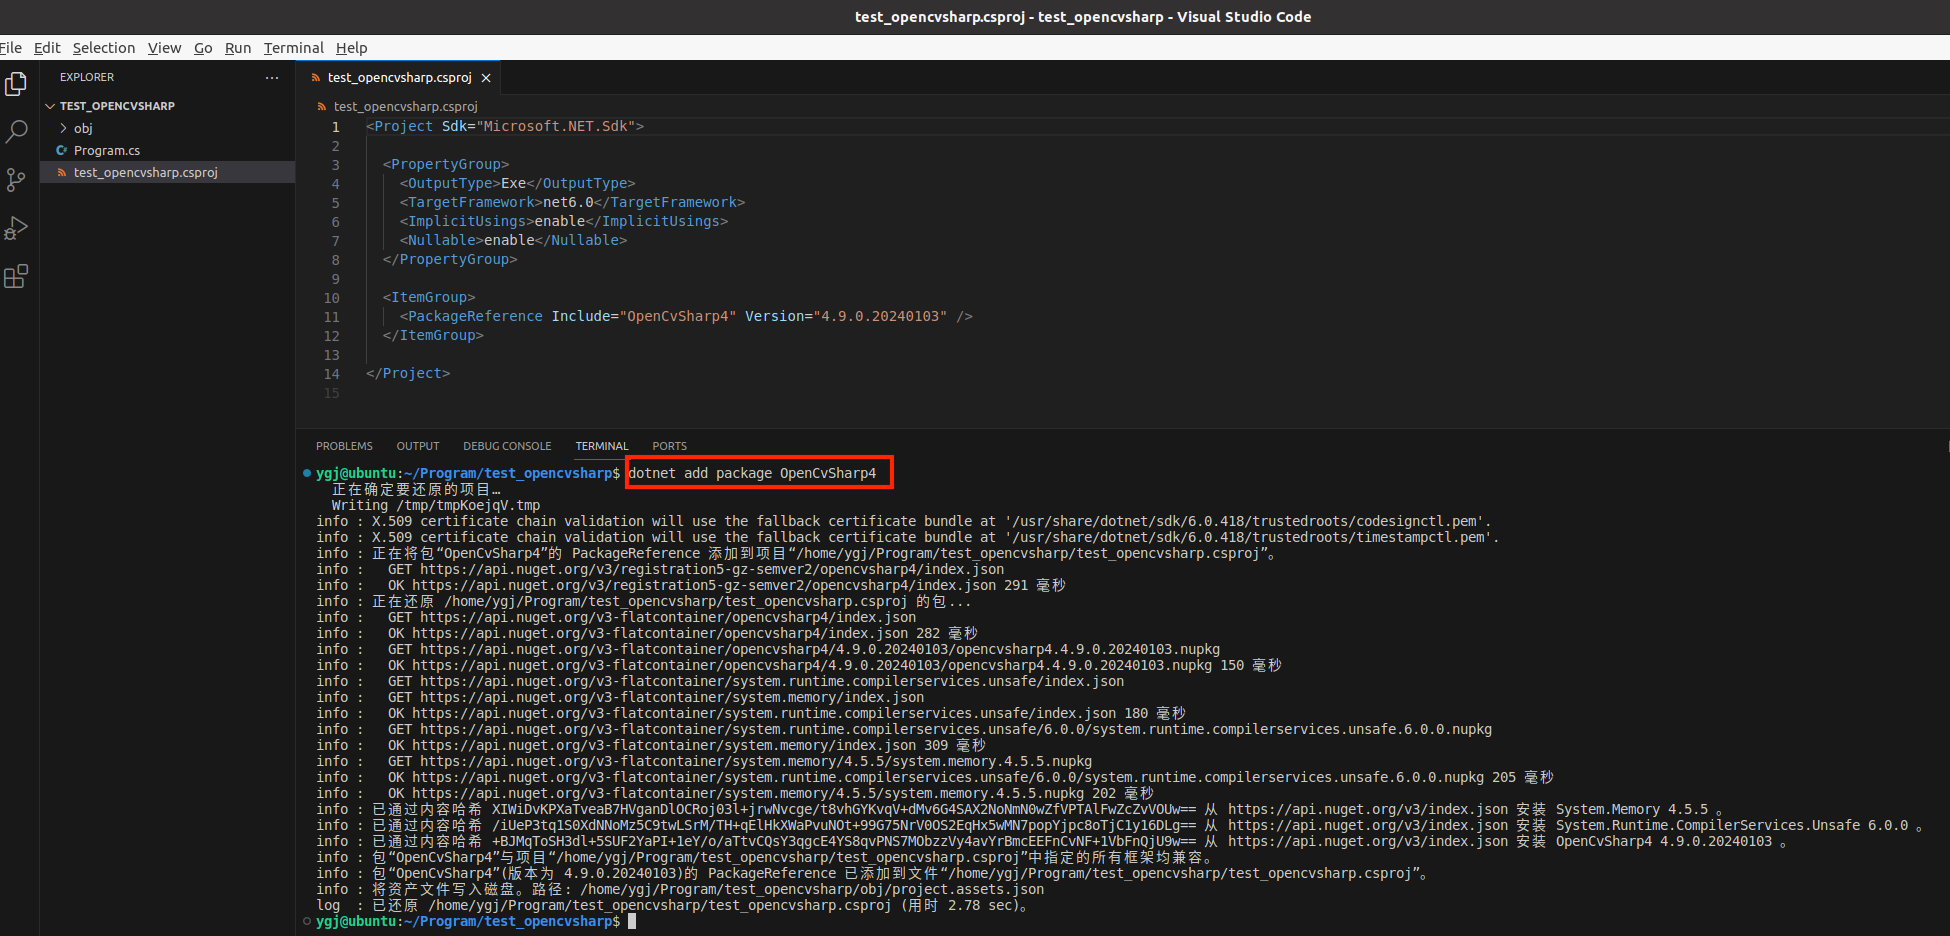The width and height of the screenshot is (1950, 936).
Task: Click the OutputType Exe line
Action: [x=518, y=183]
